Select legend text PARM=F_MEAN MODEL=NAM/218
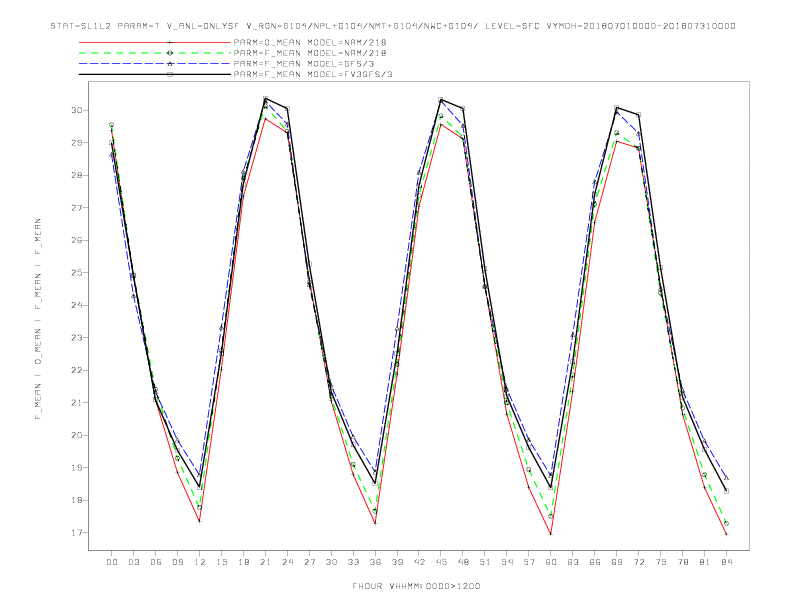 click(310, 53)
